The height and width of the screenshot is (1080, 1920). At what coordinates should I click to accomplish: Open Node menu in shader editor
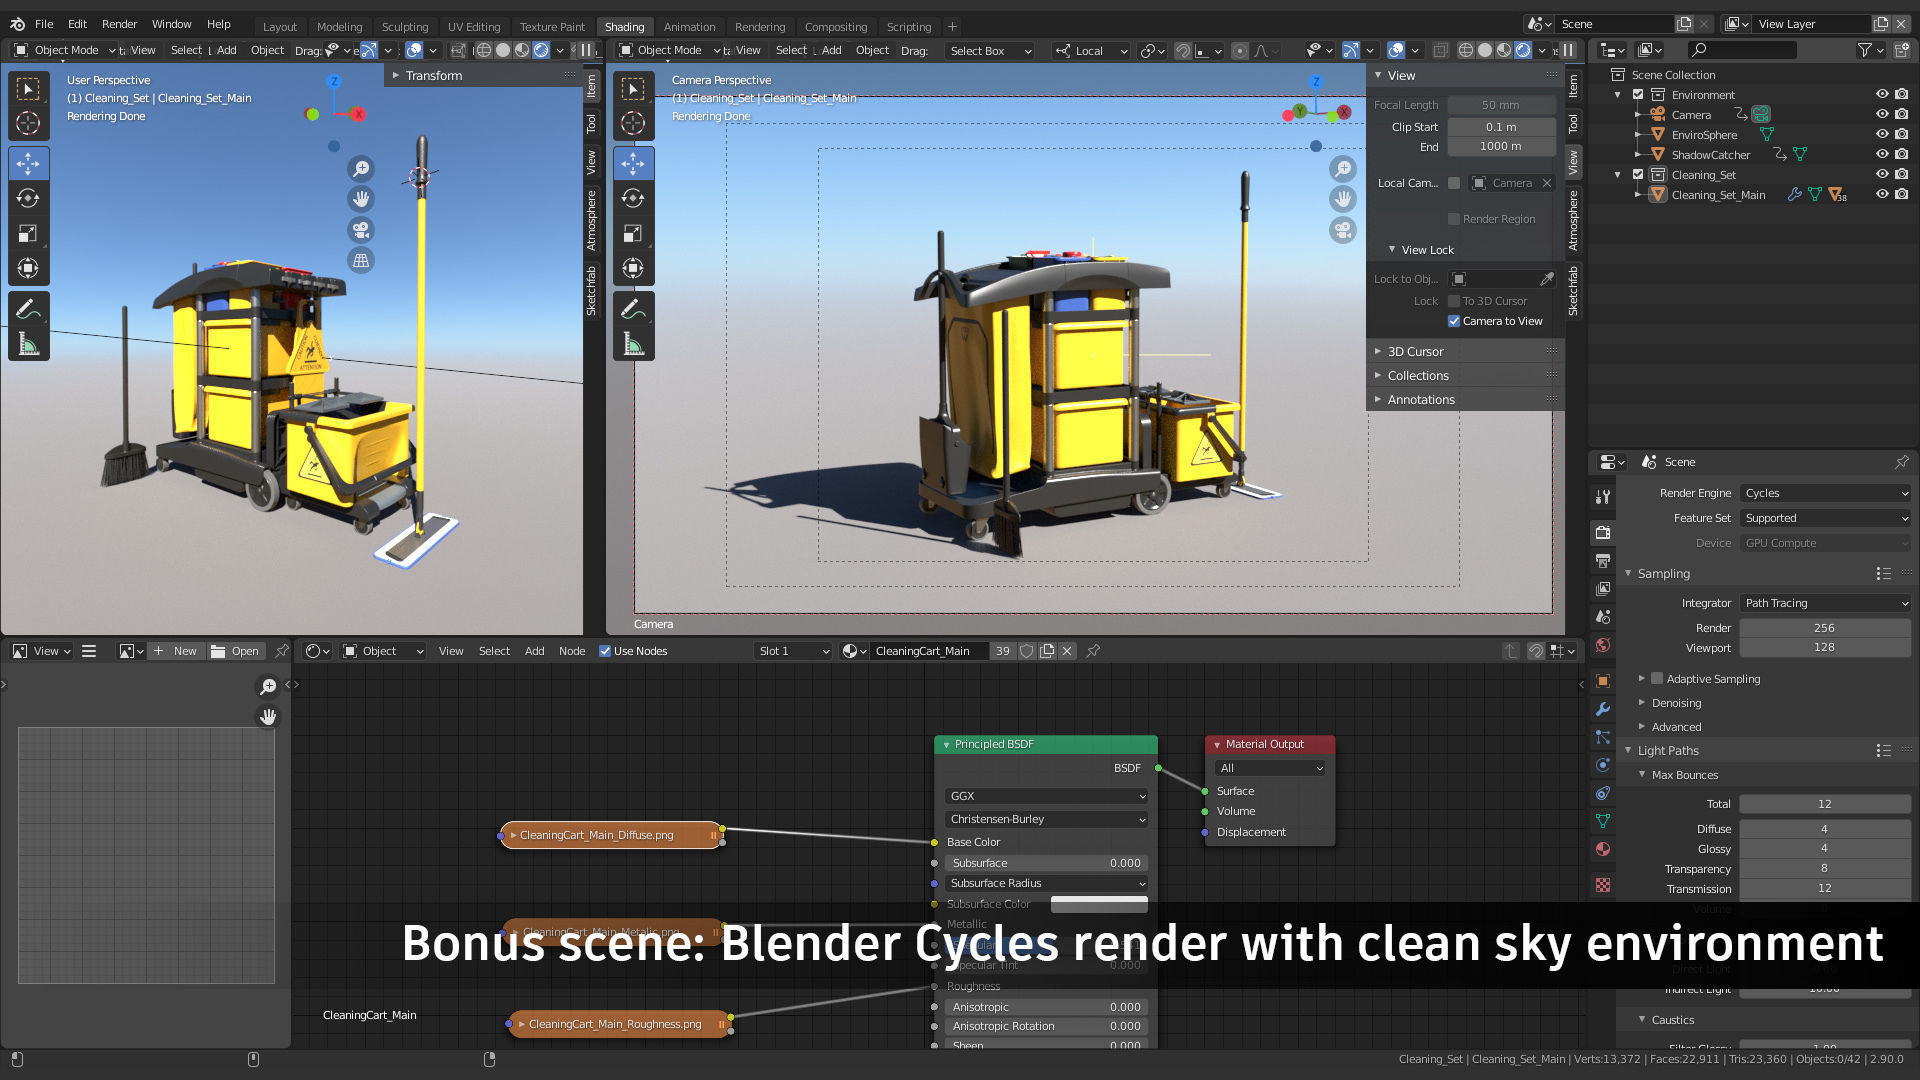tap(572, 651)
